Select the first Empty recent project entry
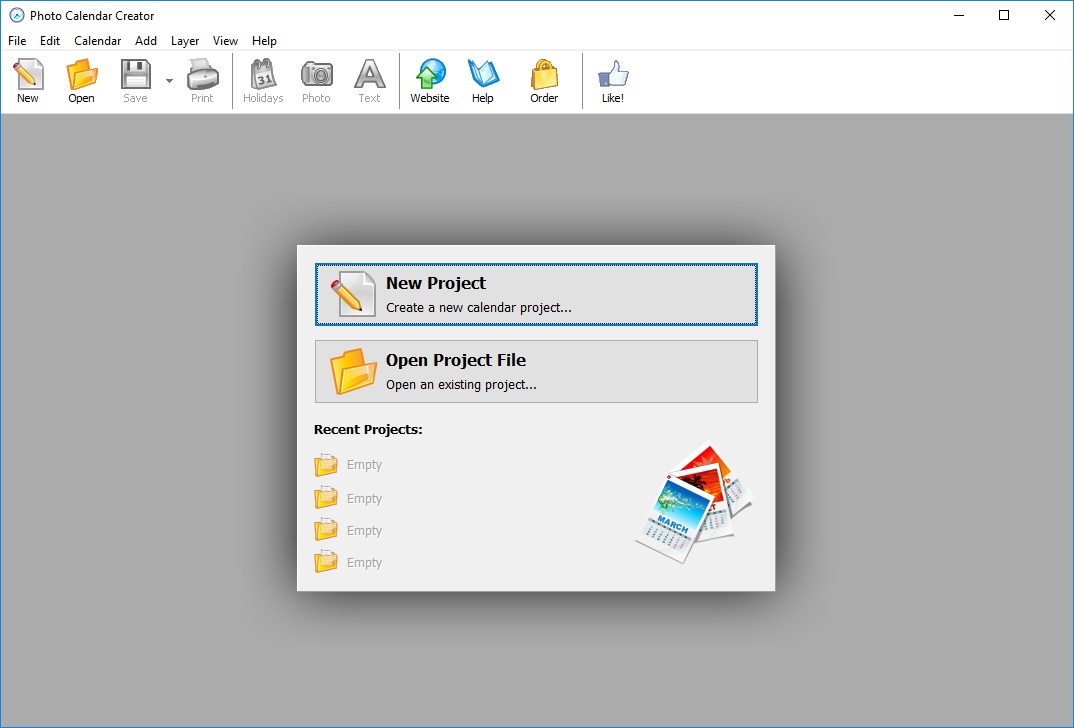The image size is (1074, 728). [349, 465]
